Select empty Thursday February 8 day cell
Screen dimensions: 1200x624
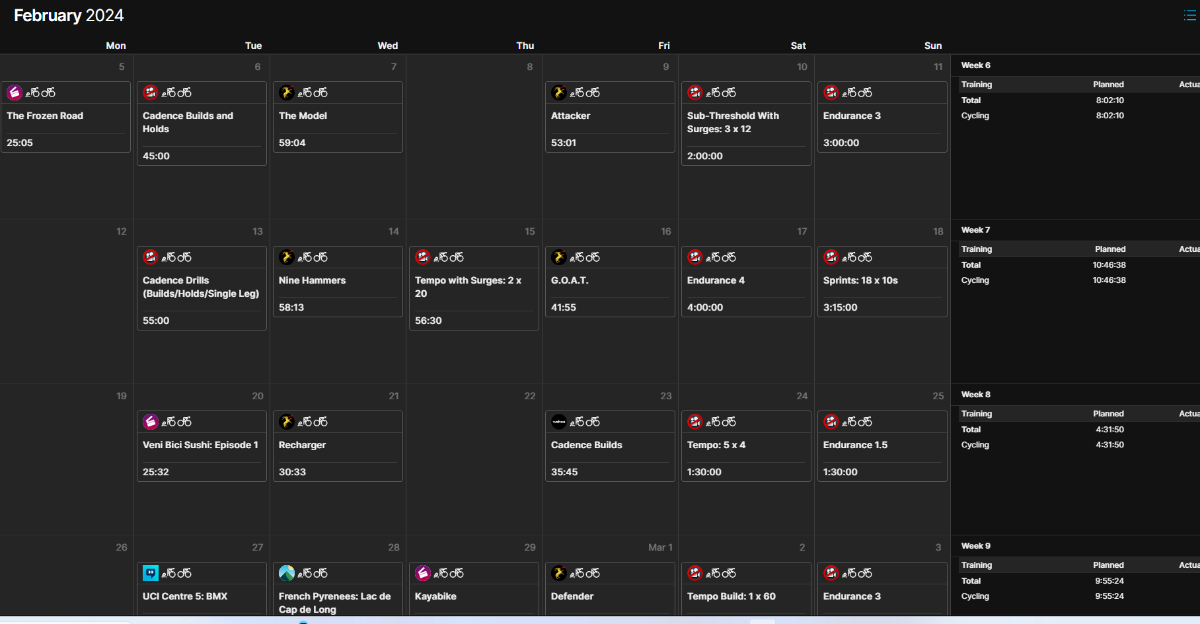point(475,140)
